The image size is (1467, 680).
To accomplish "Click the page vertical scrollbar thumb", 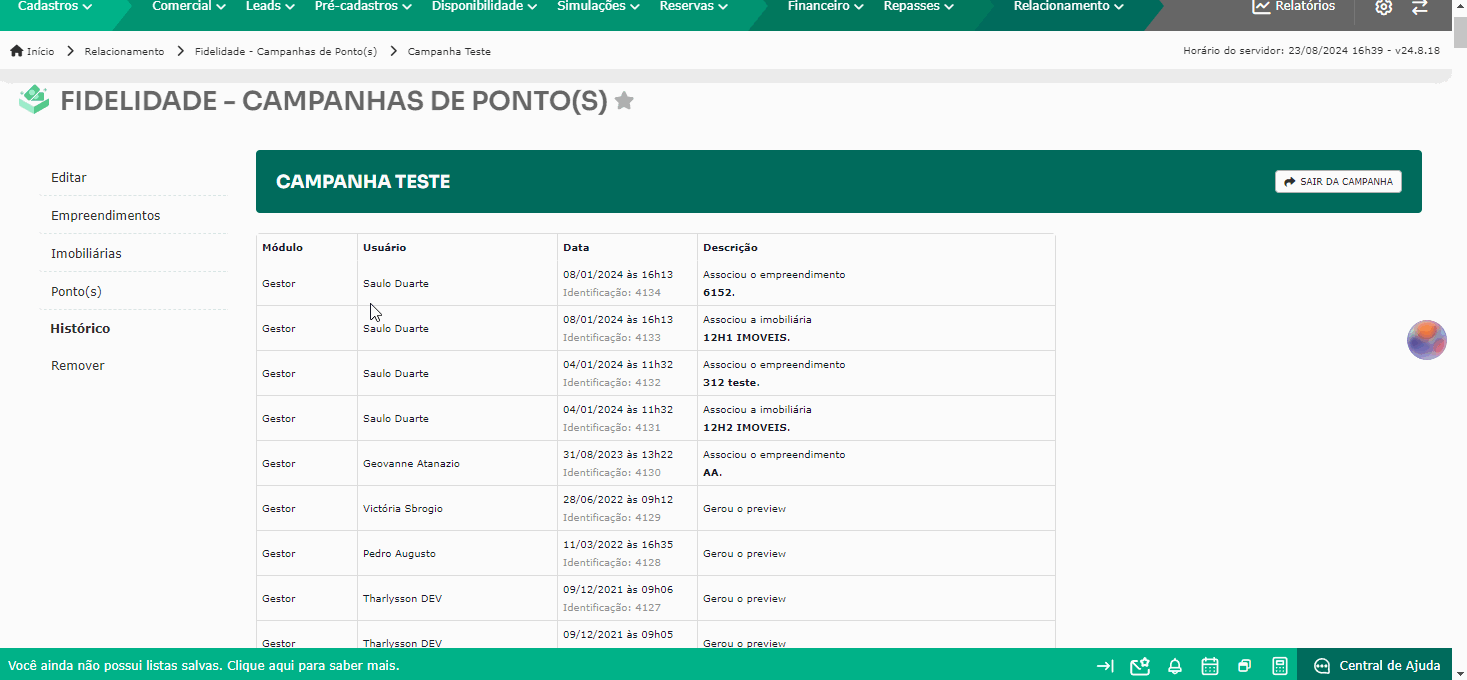I will pyautogui.click(x=1459, y=33).
